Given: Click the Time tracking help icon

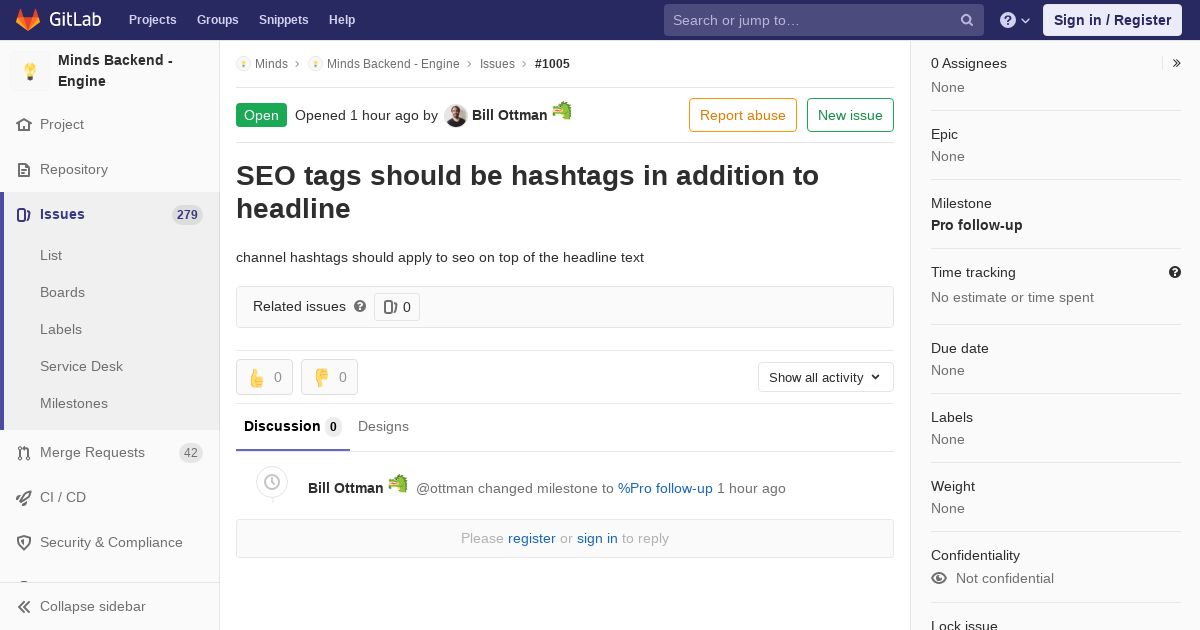Looking at the screenshot, I should (x=1175, y=272).
